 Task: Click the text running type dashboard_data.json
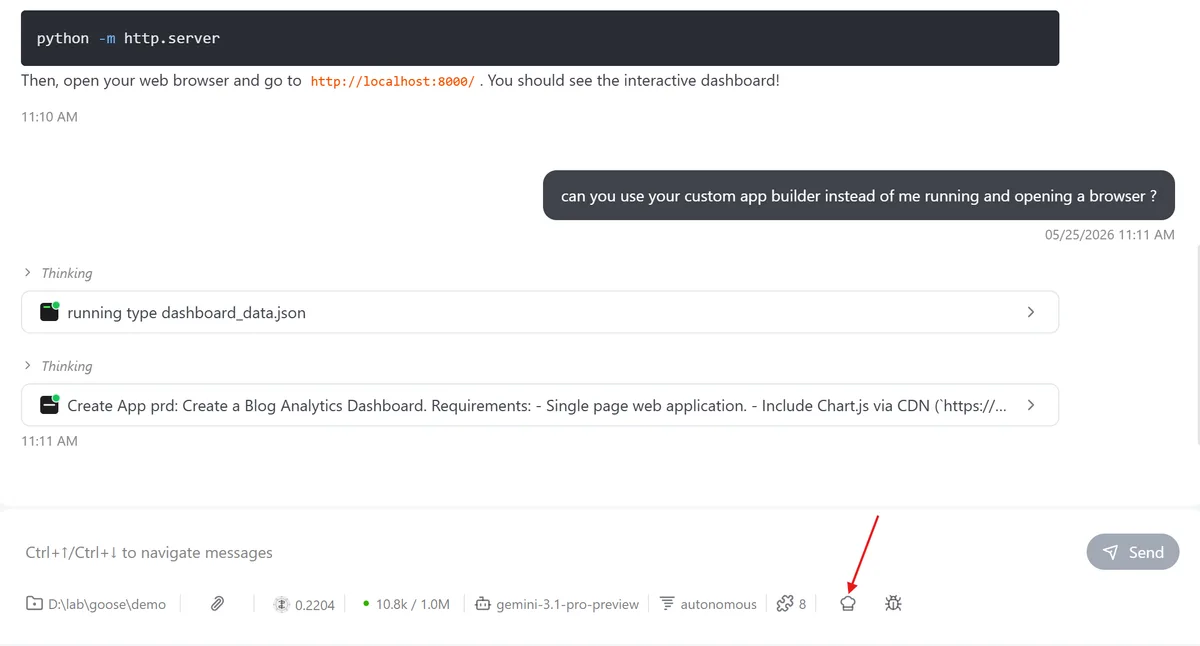point(186,313)
